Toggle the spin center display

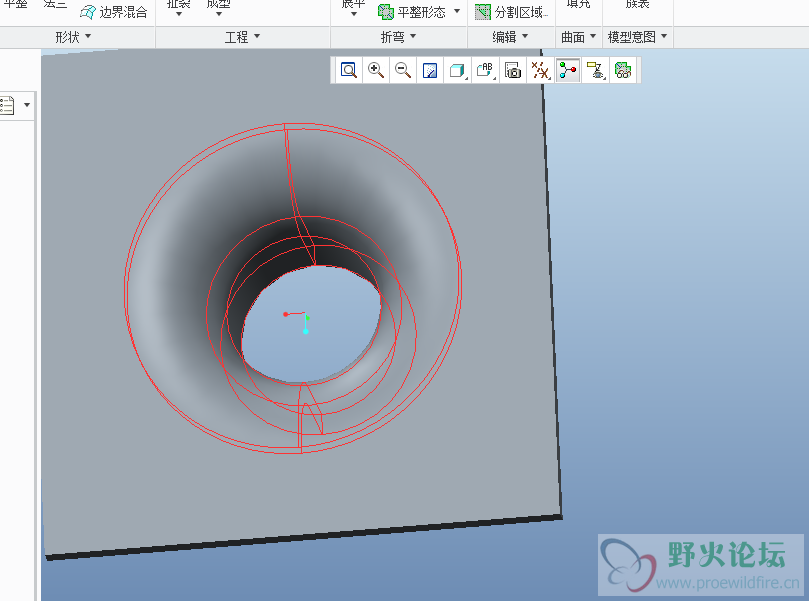point(568,70)
